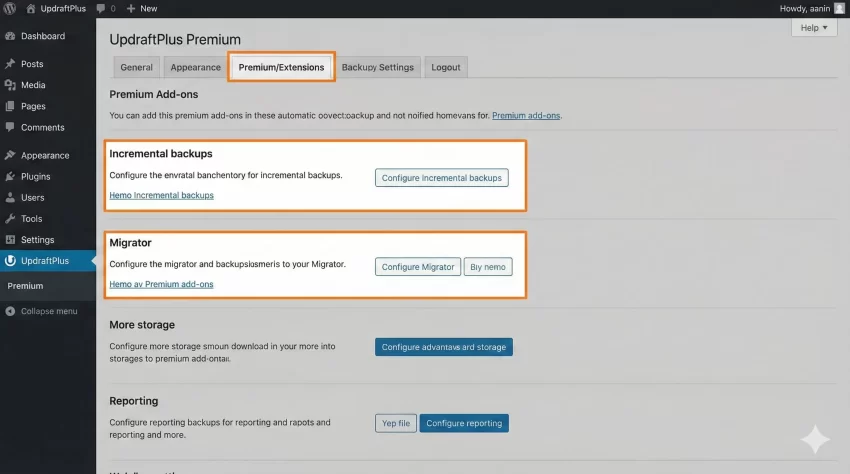Click the Reporting heading
Image resolution: width=850 pixels, height=474 pixels.
point(133,401)
